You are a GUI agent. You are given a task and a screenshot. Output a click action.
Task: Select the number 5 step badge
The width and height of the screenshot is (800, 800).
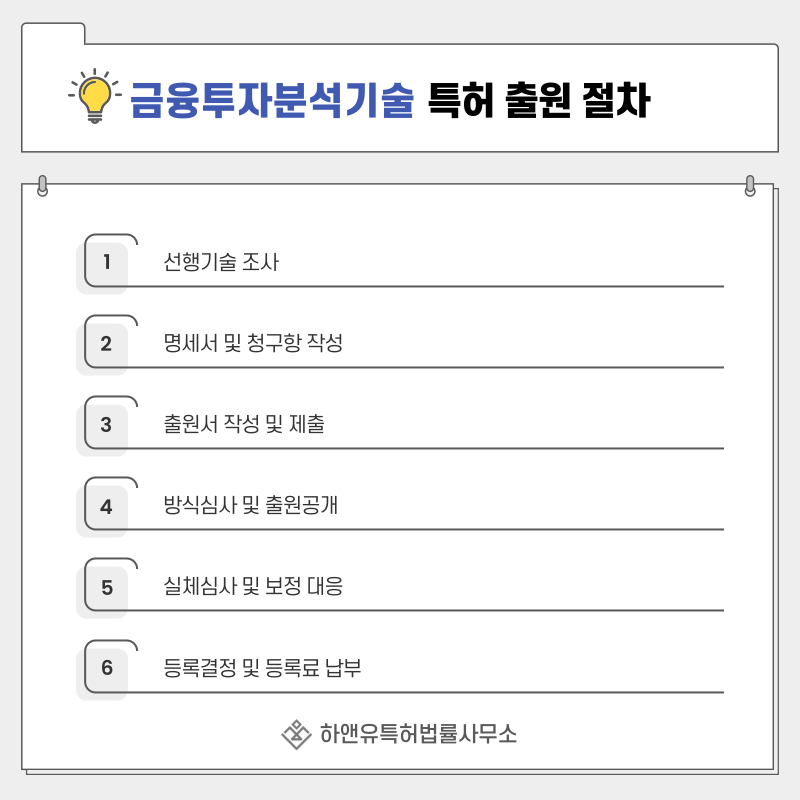(107, 587)
